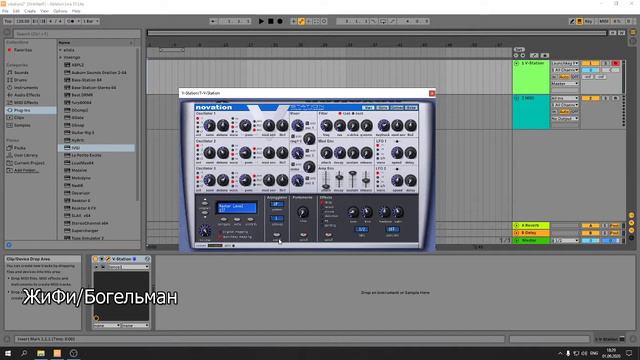Screen dimensions: 640x360
Task: Expand the first folder in plug-in list
Action: [x=60, y=50]
